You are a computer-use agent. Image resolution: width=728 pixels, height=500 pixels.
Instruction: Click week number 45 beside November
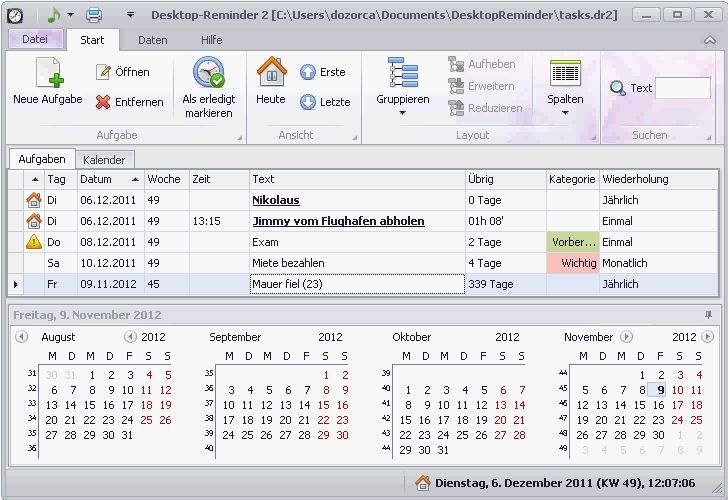tap(563, 388)
